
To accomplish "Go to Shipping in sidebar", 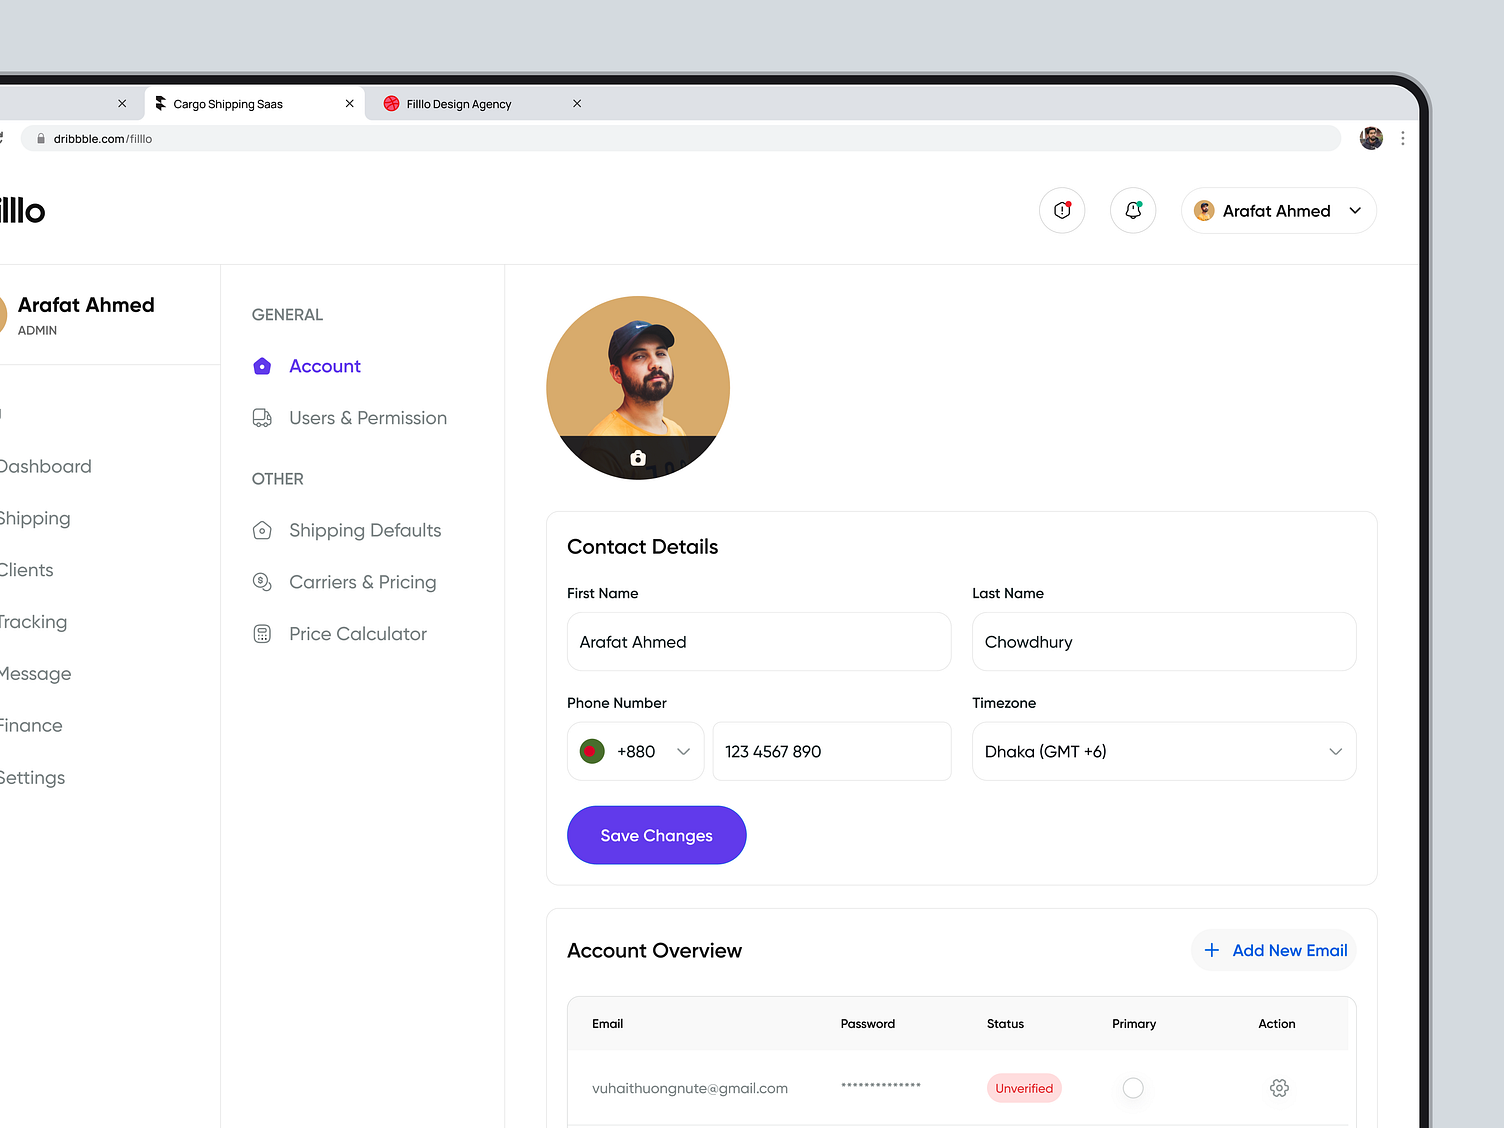I will (35, 518).
